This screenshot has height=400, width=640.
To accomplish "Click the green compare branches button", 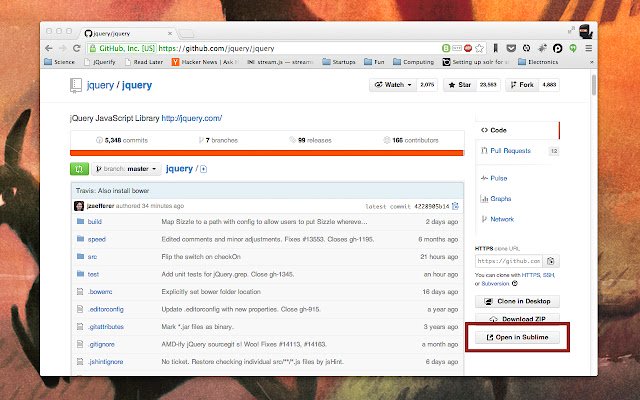I will [79, 169].
